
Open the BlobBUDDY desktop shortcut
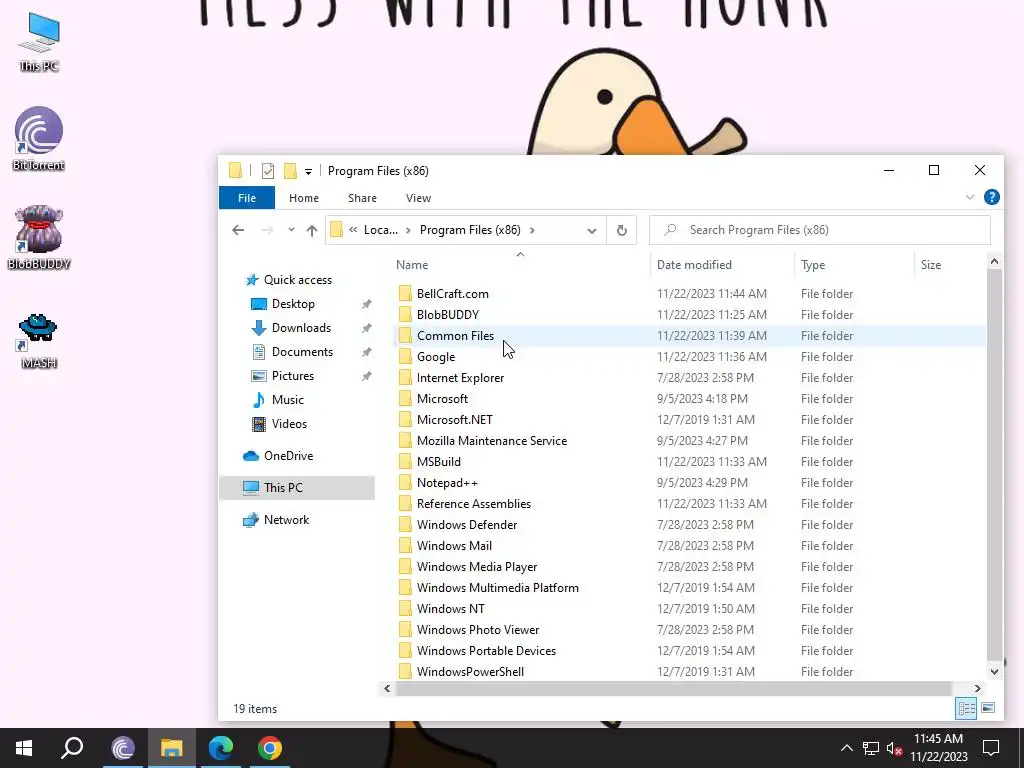click(x=39, y=238)
